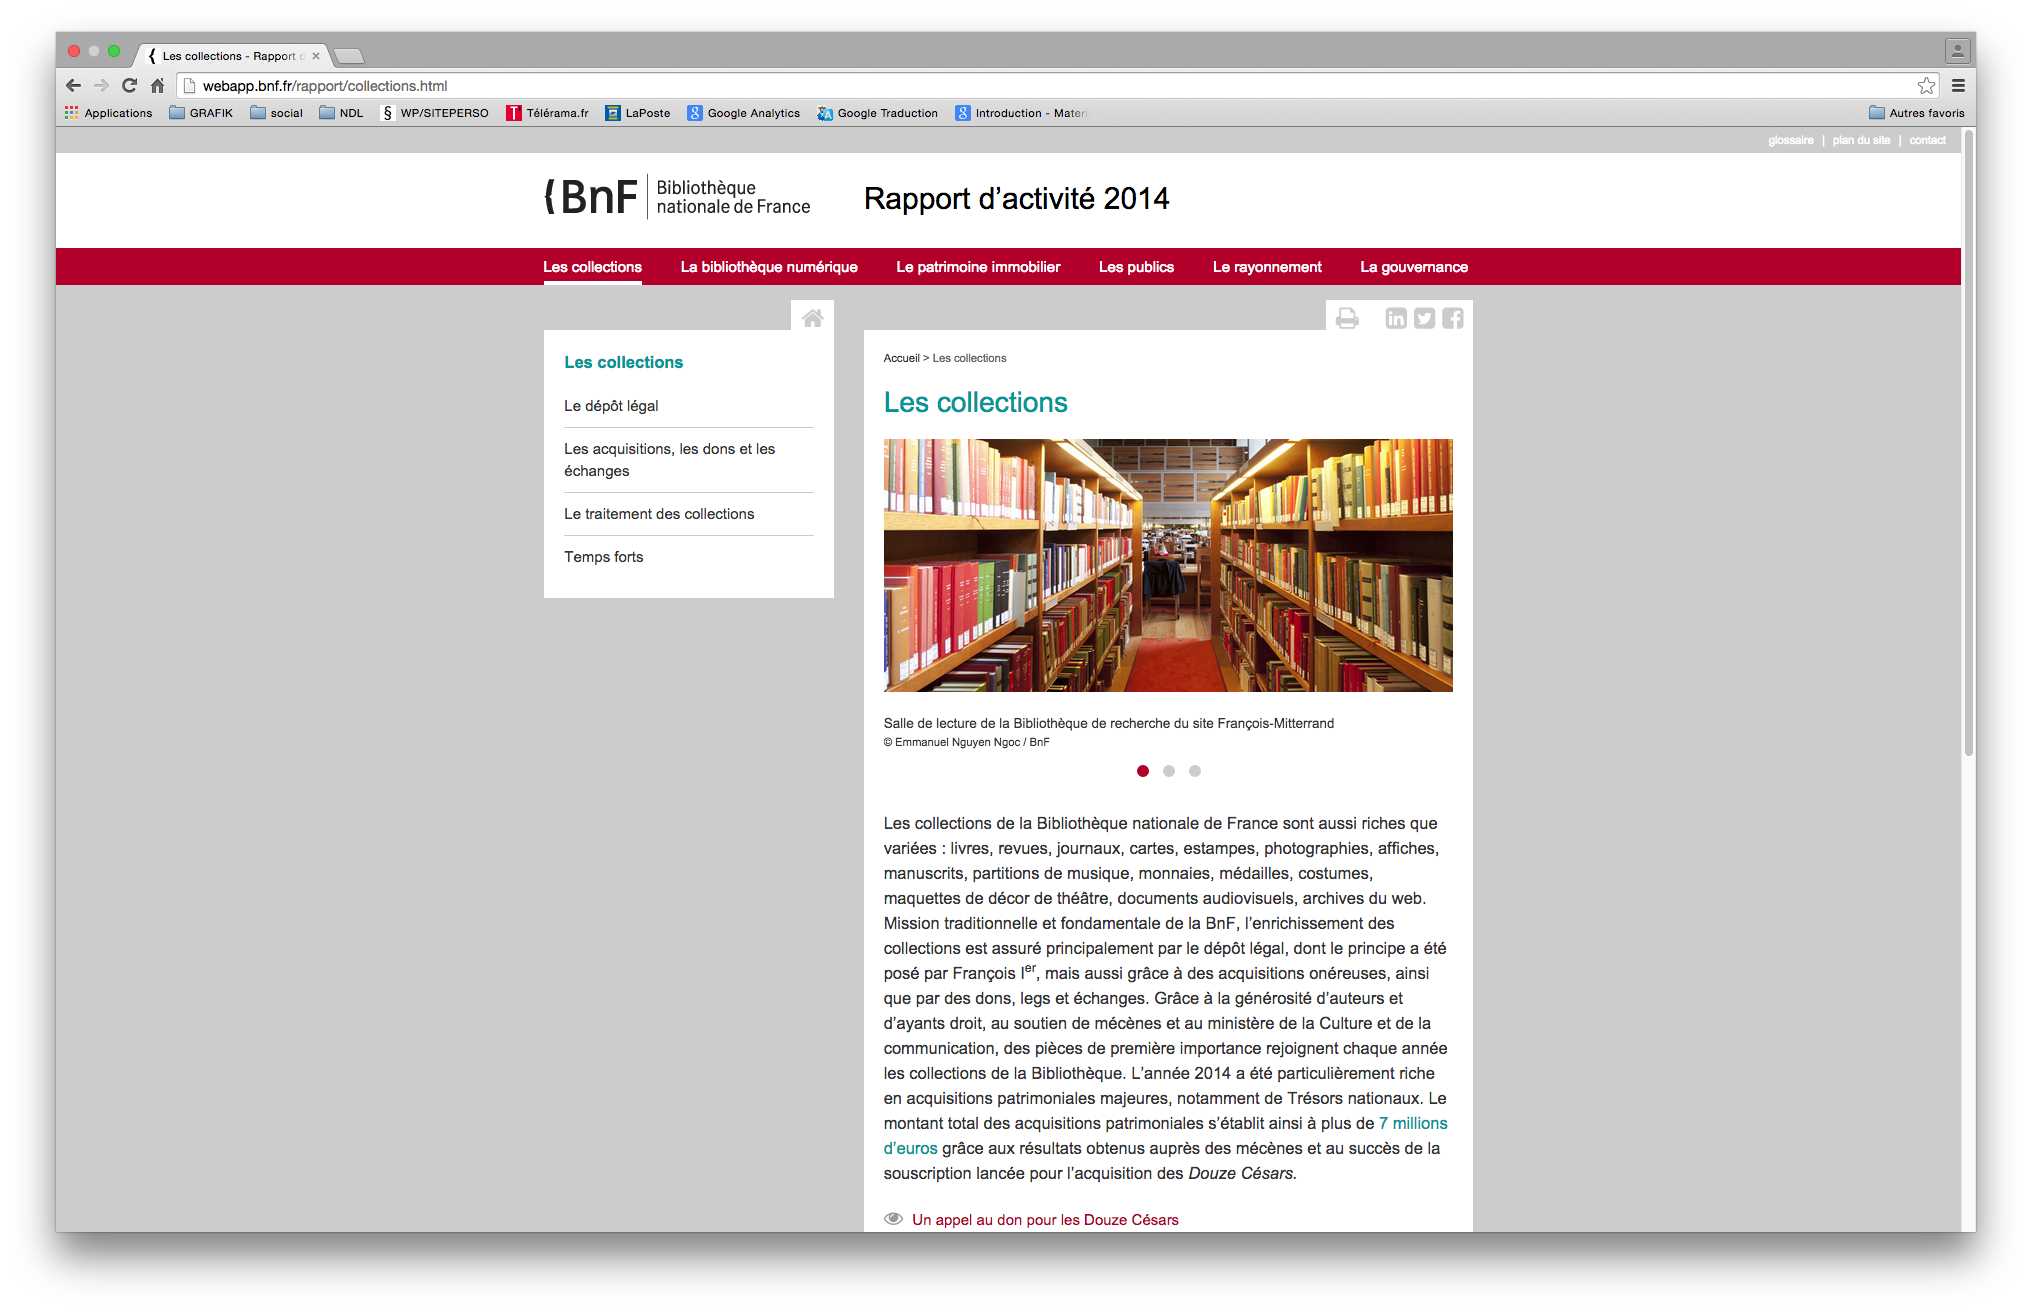
Task: Bookmark page with star icon
Action: point(1926,86)
